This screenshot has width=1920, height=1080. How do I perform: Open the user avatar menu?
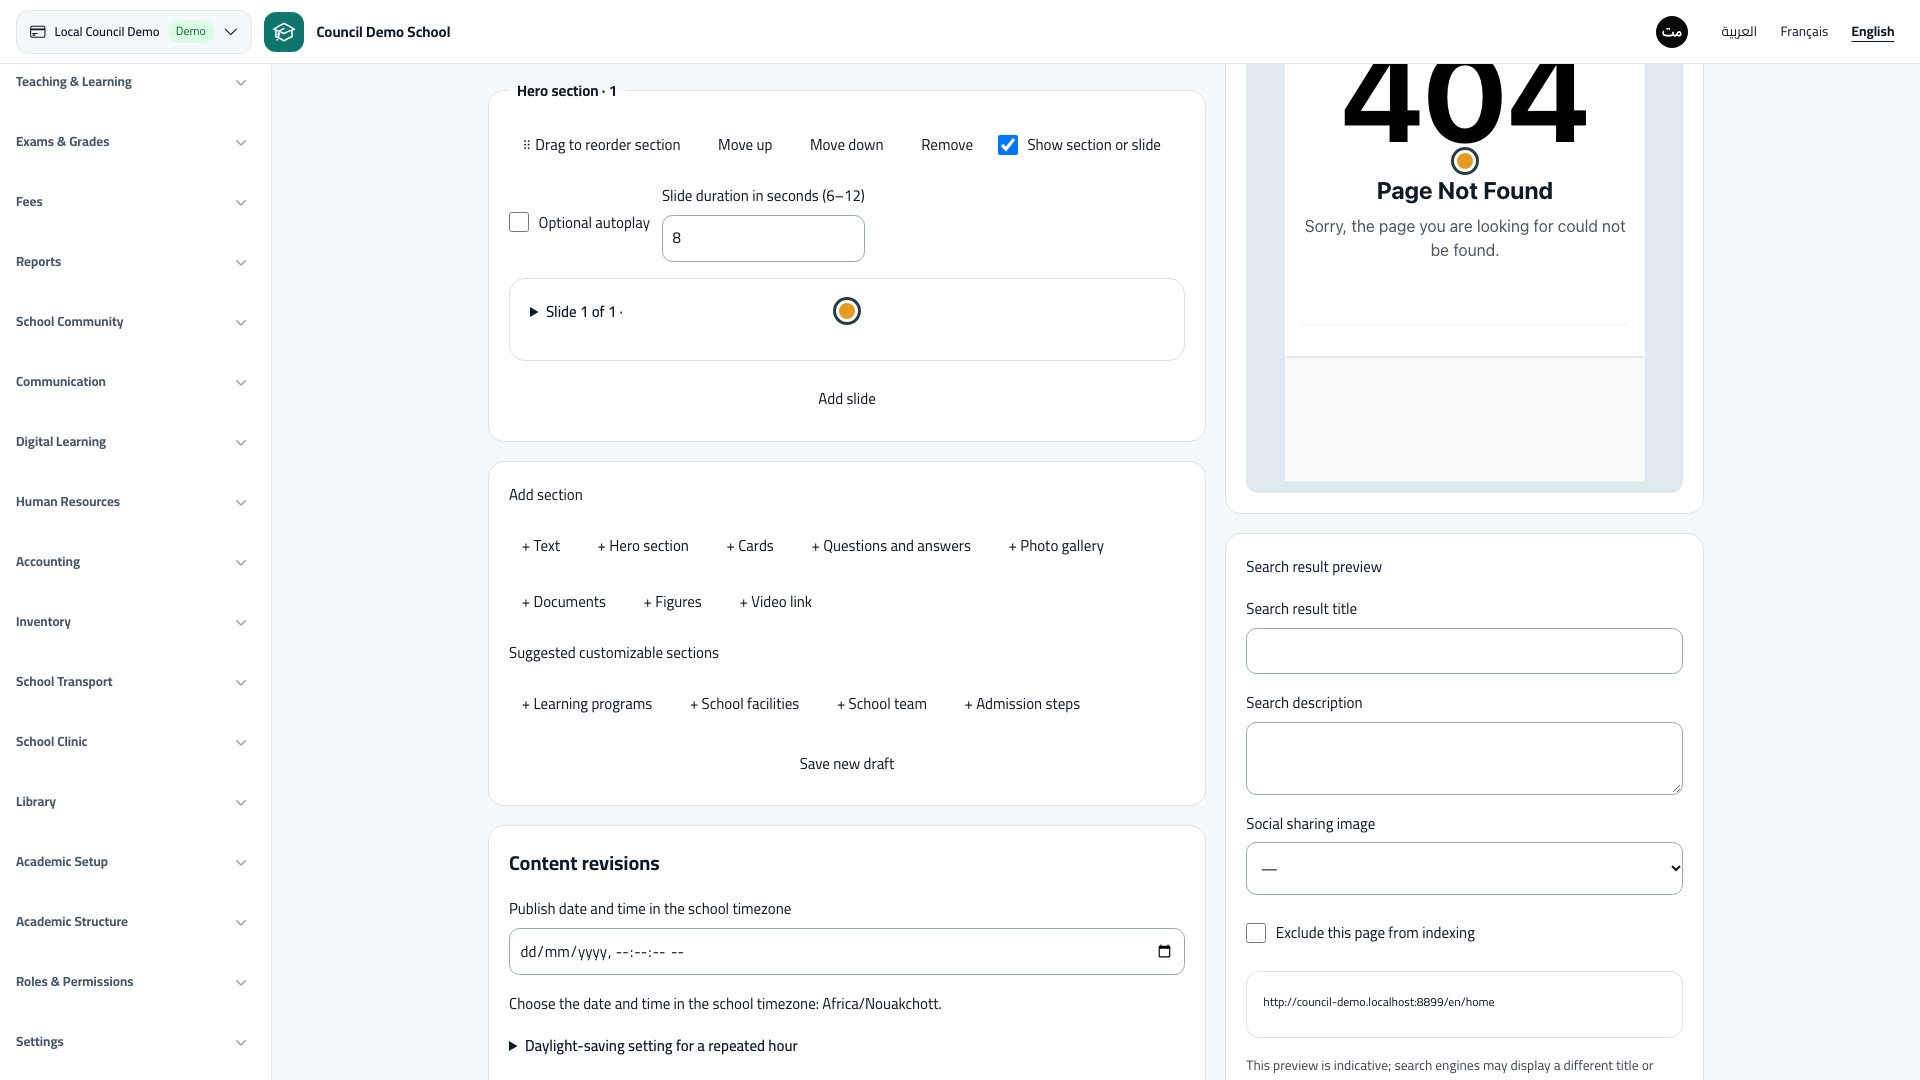coord(1671,32)
